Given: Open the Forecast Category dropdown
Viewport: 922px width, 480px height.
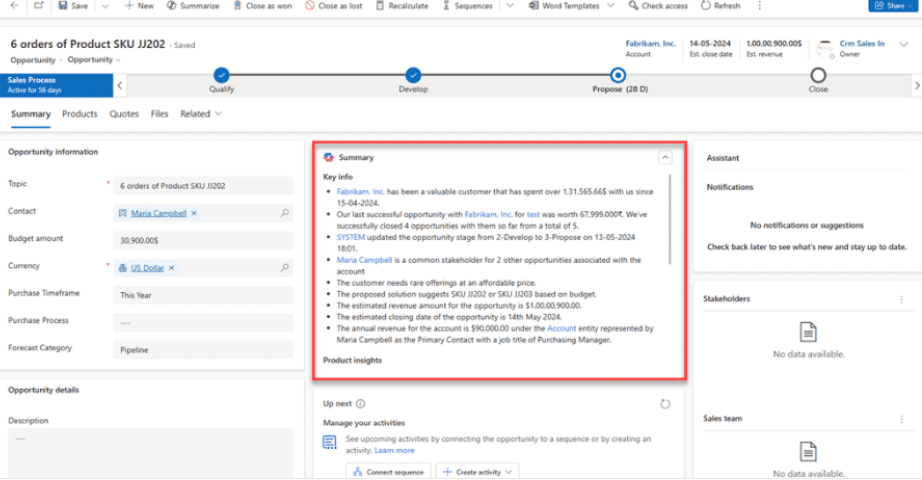Looking at the screenshot, I should [x=203, y=350].
